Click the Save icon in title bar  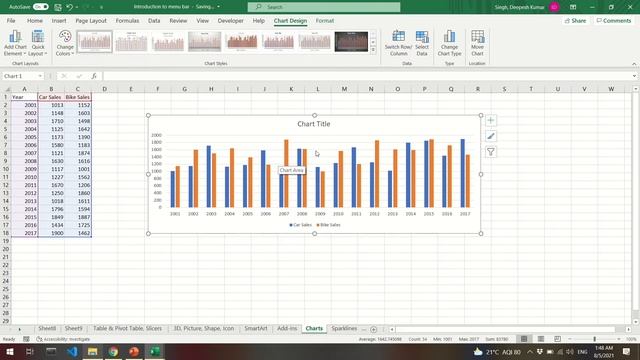[58, 7]
